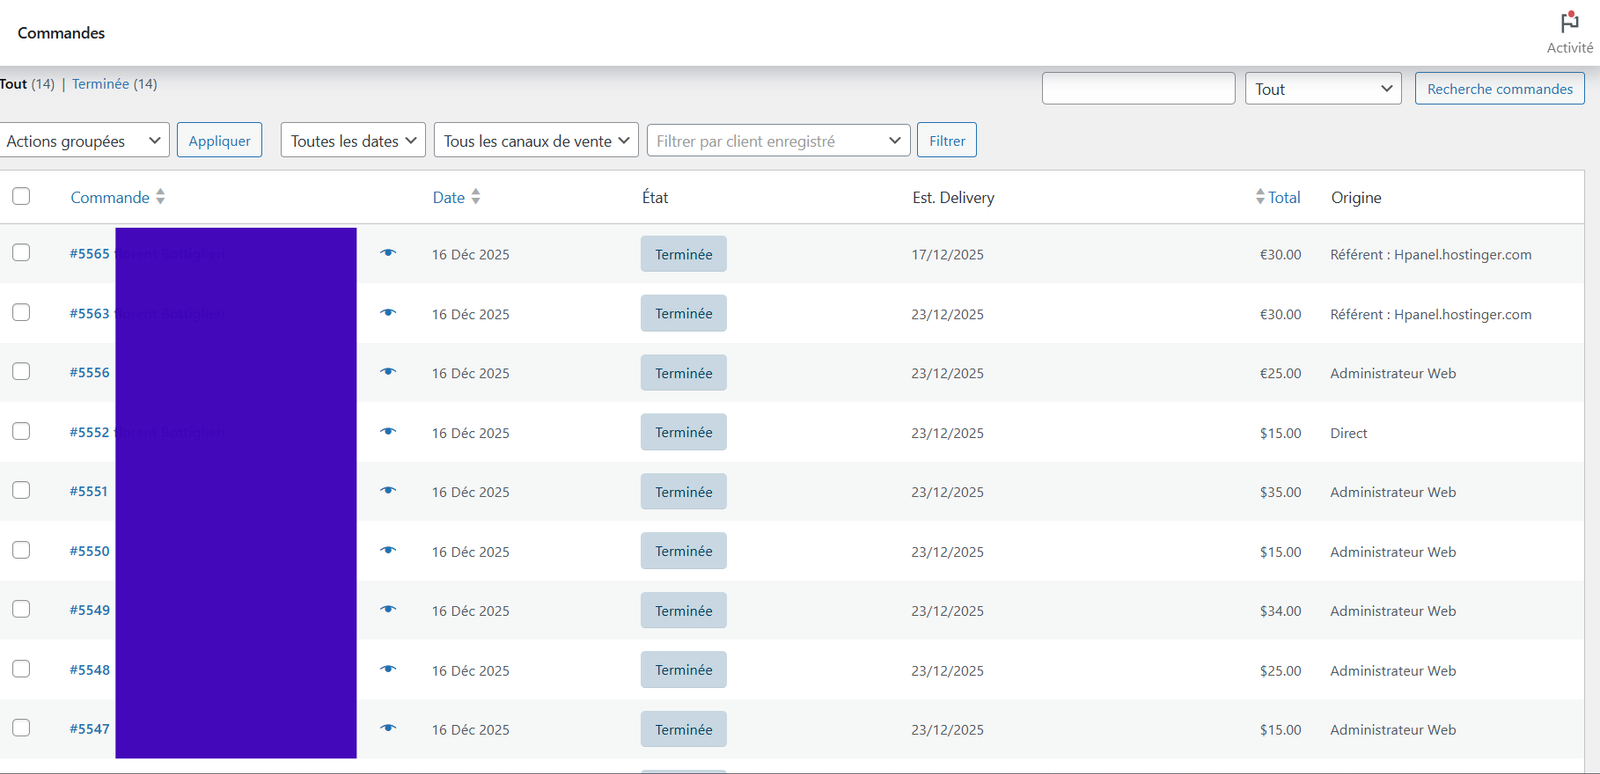Check the box for order #5563
The image size is (1600, 774).
tap(21, 312)
